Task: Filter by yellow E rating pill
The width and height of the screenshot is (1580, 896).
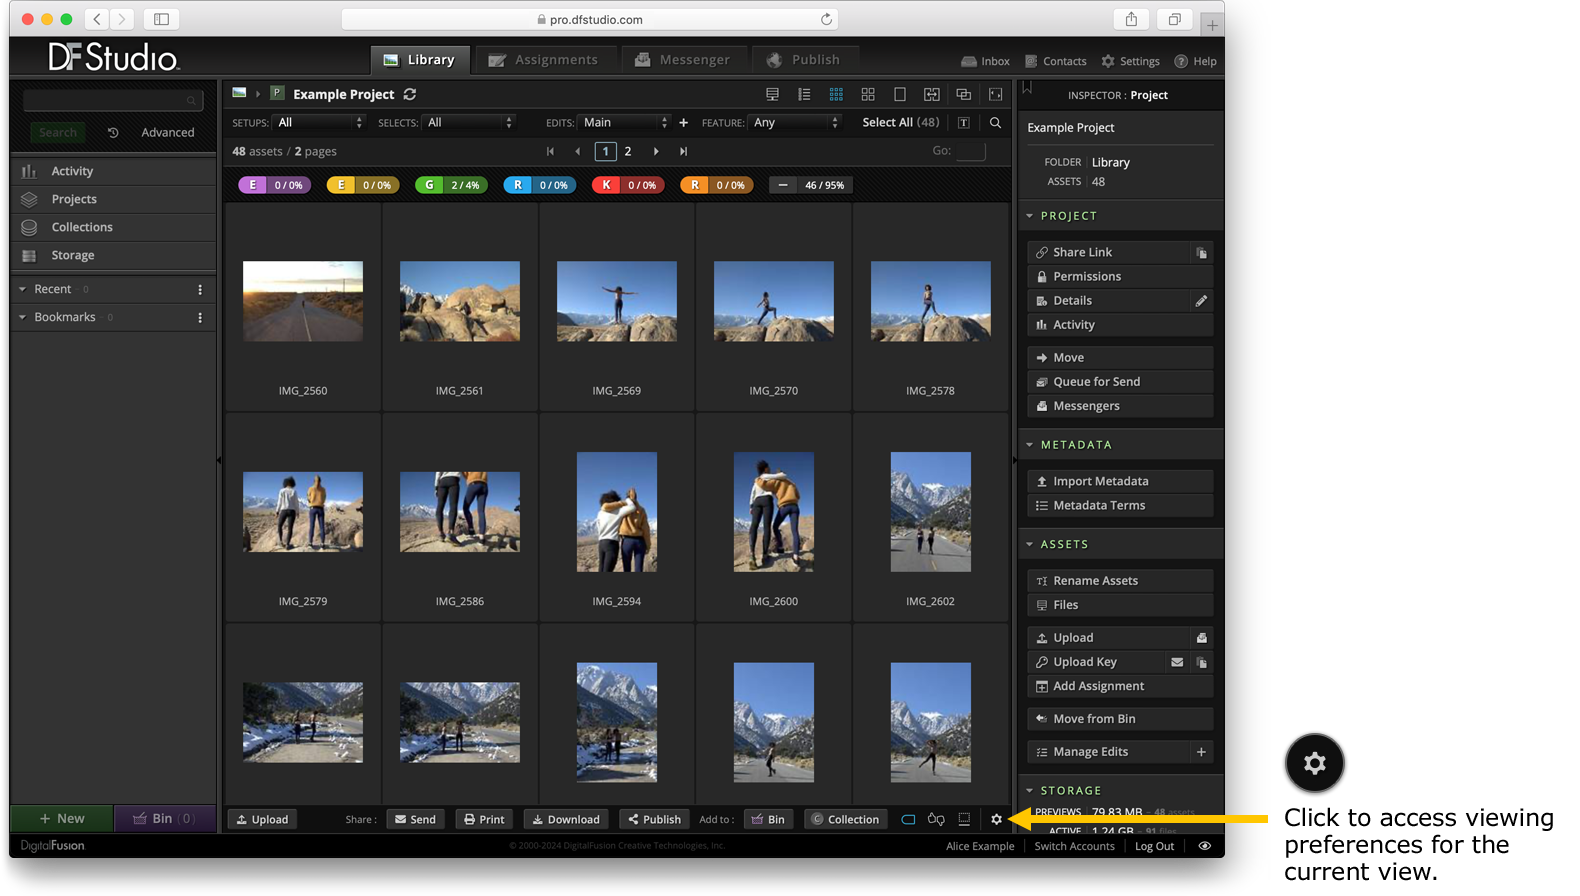Action: pyautogui.click(x=363, y=185)
